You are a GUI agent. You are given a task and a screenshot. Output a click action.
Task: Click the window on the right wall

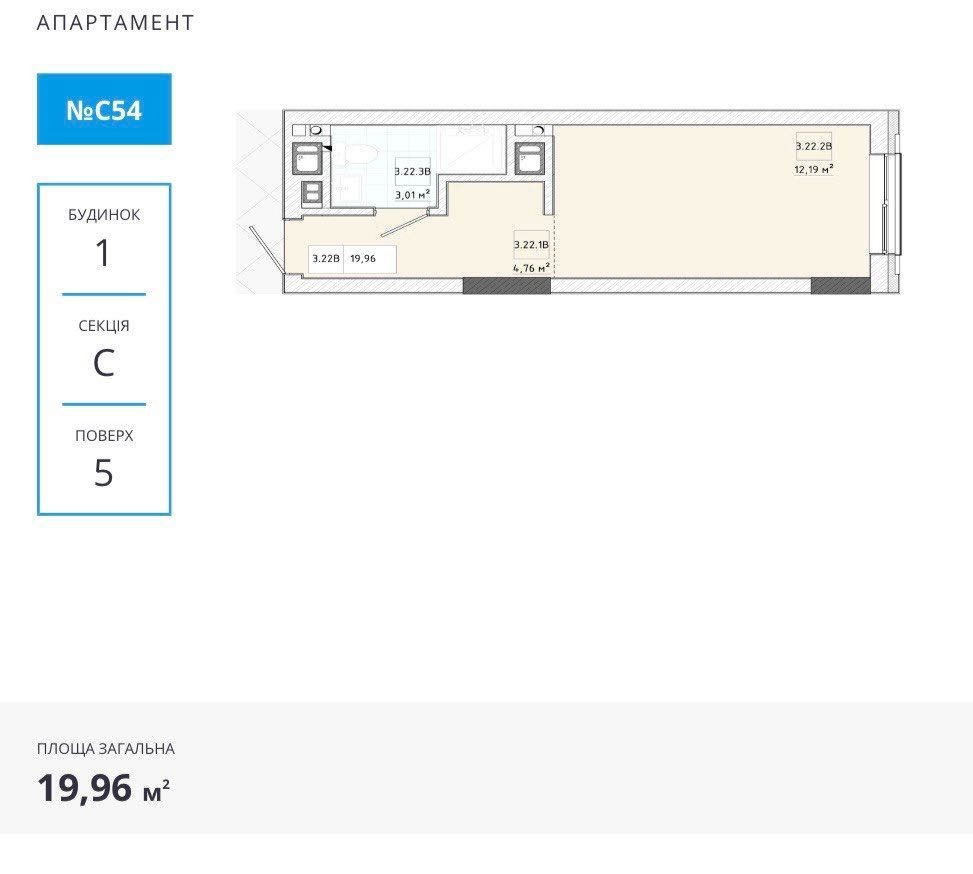893,205
